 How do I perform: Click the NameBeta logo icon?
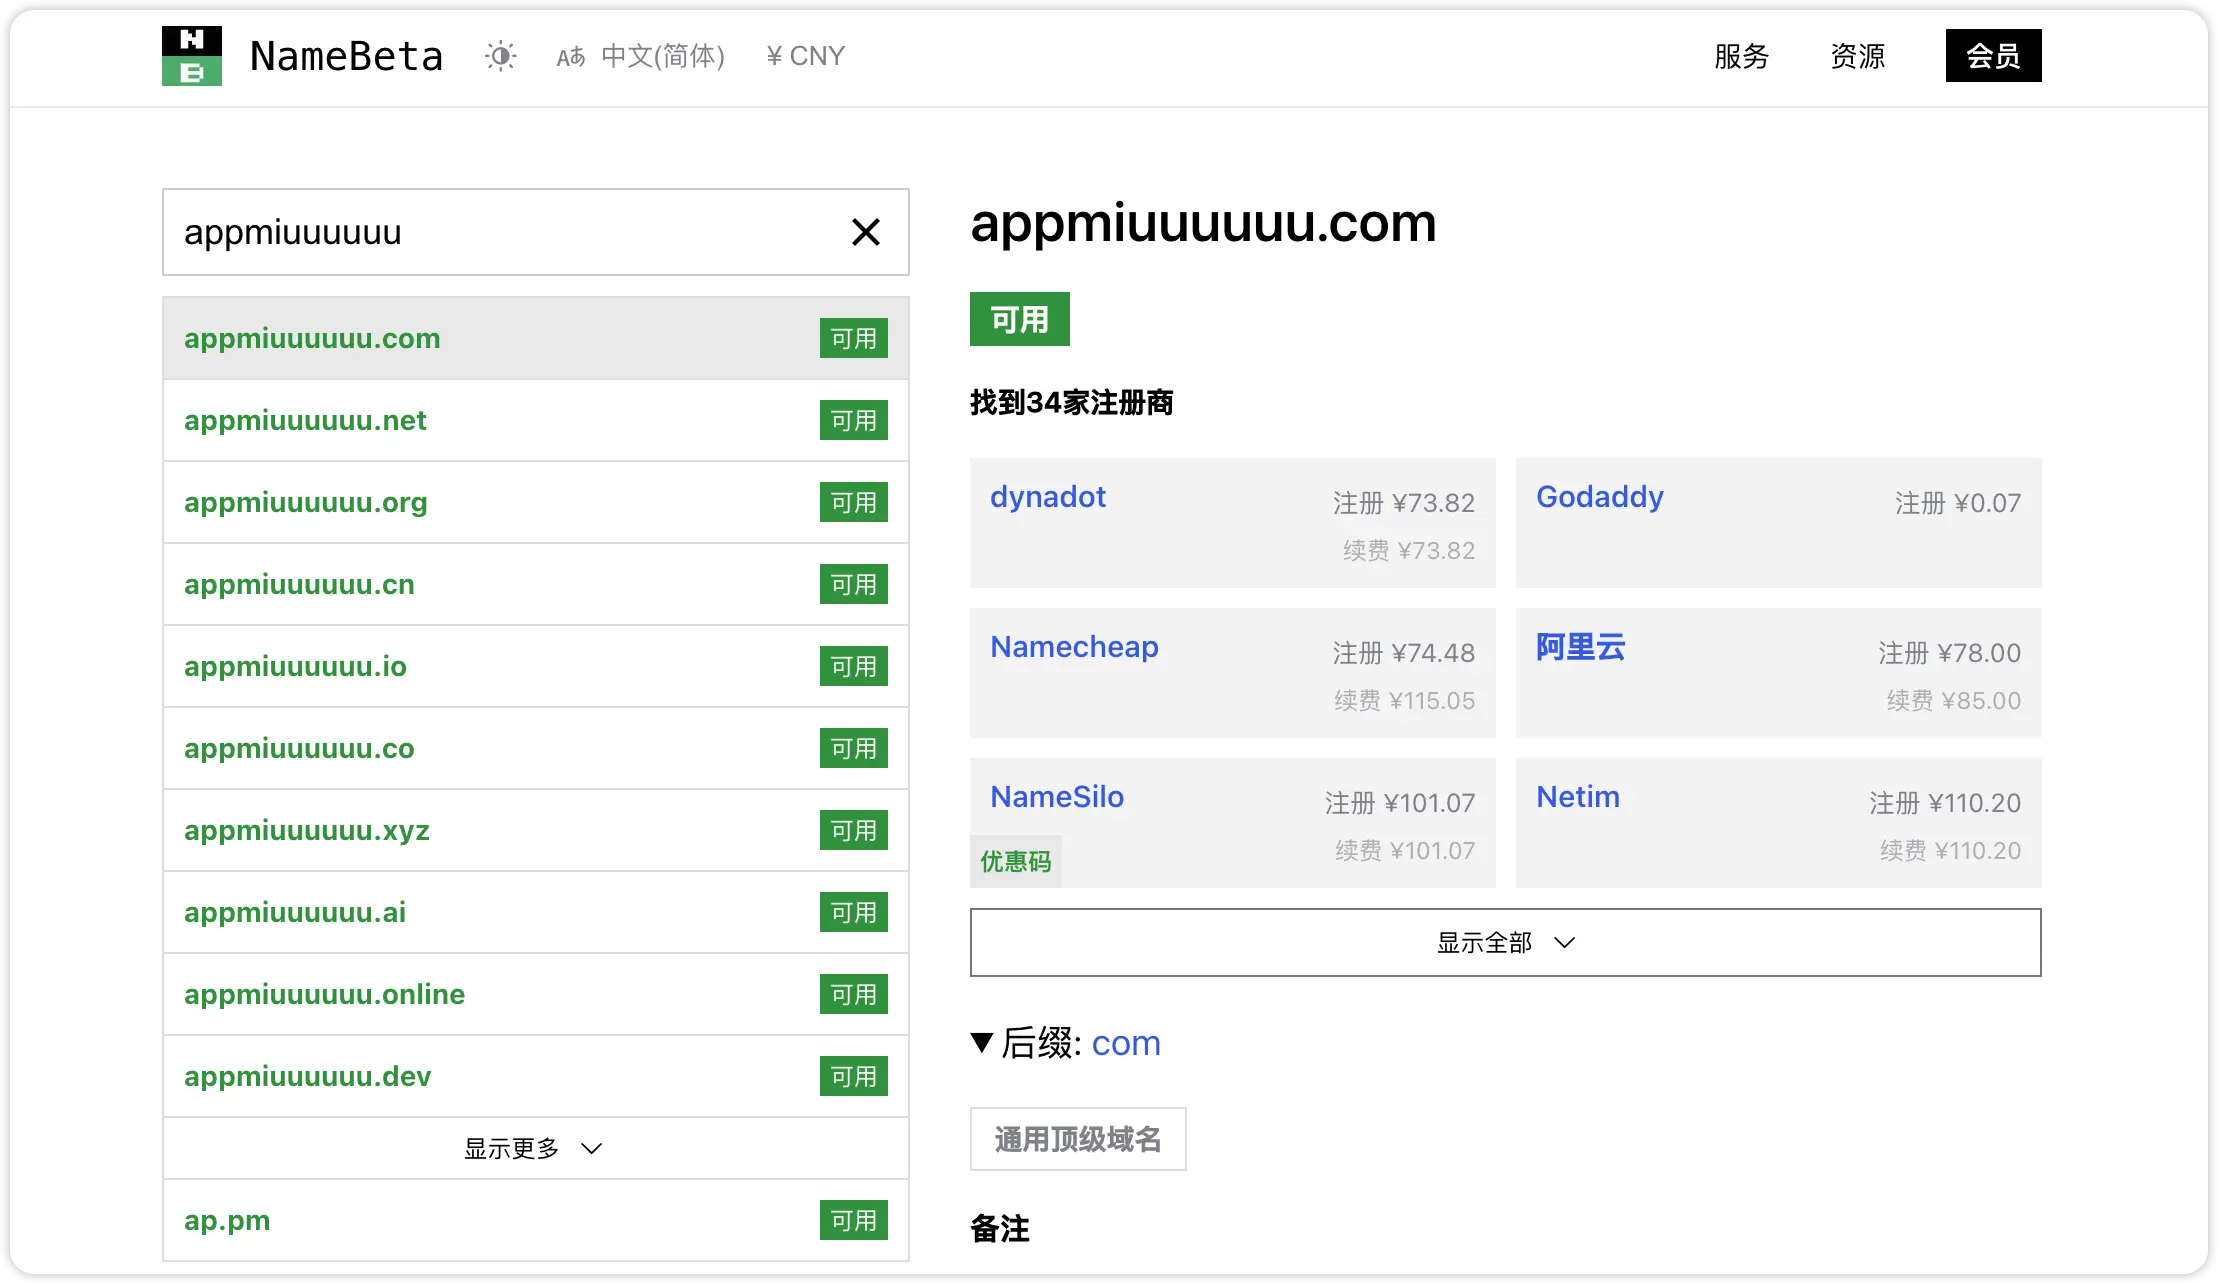coord(191,55)
